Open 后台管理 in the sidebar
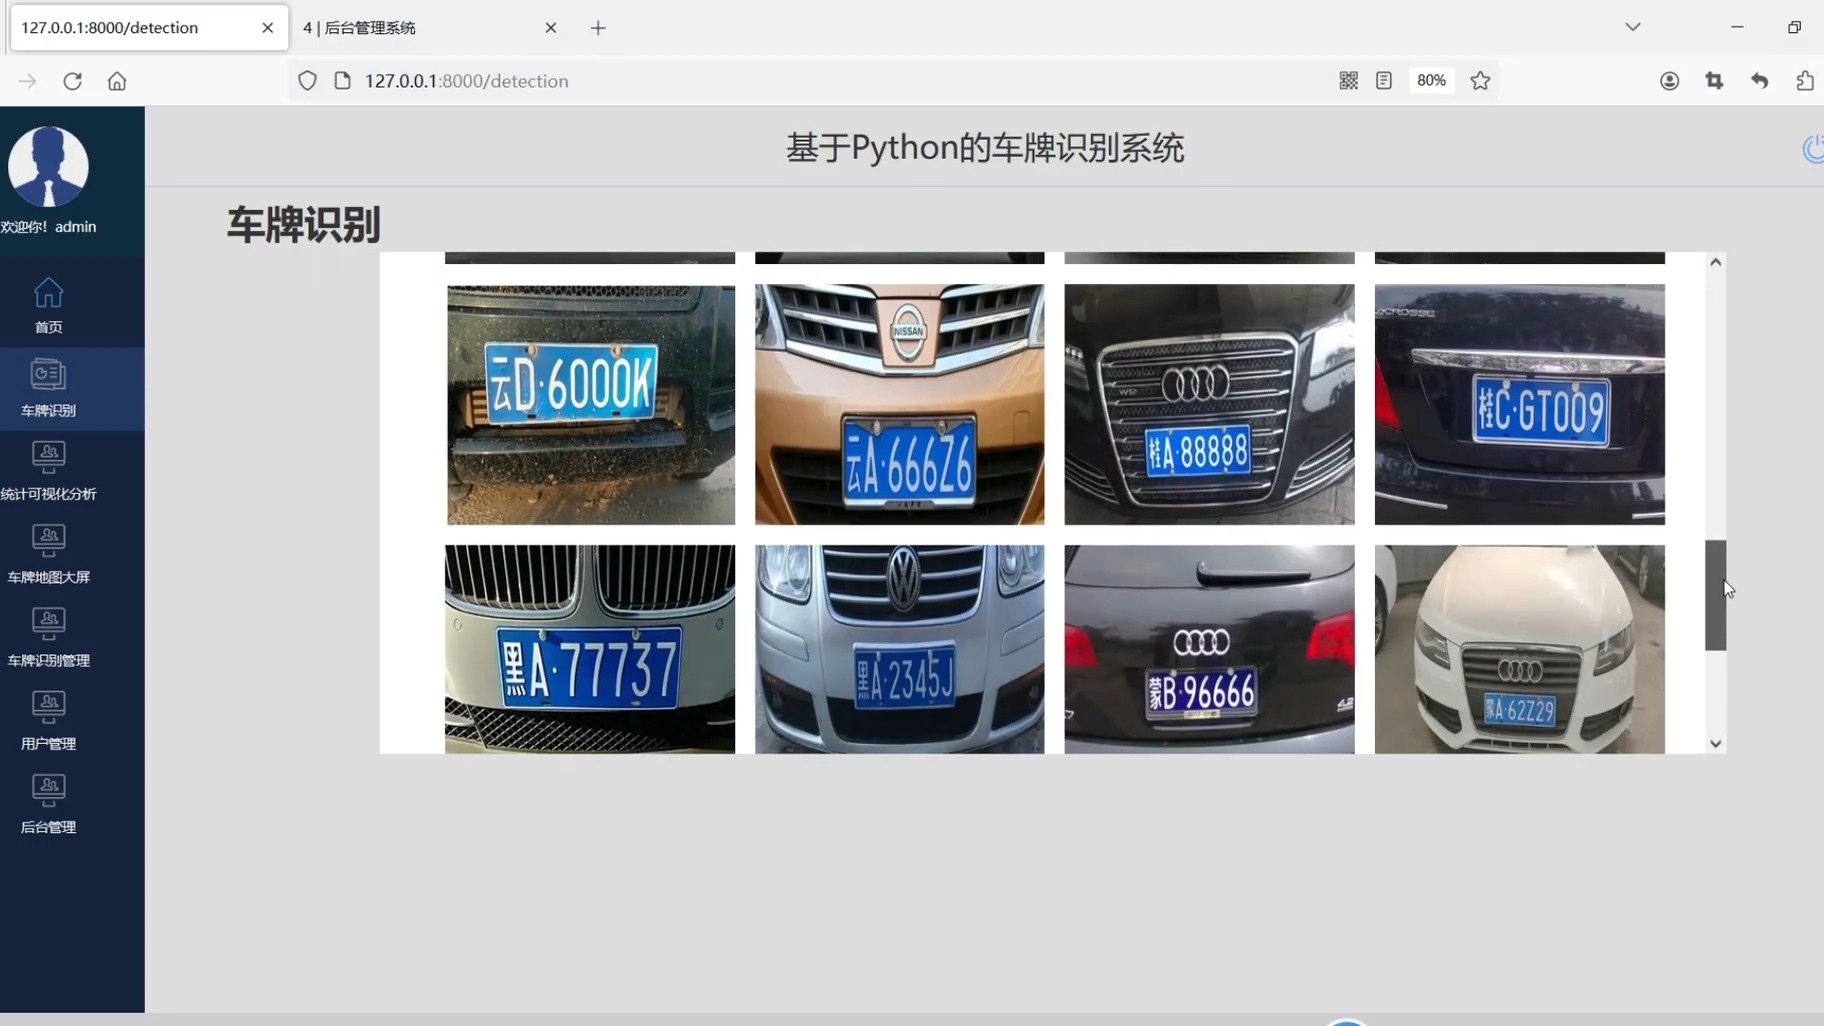 click(48, 805)
